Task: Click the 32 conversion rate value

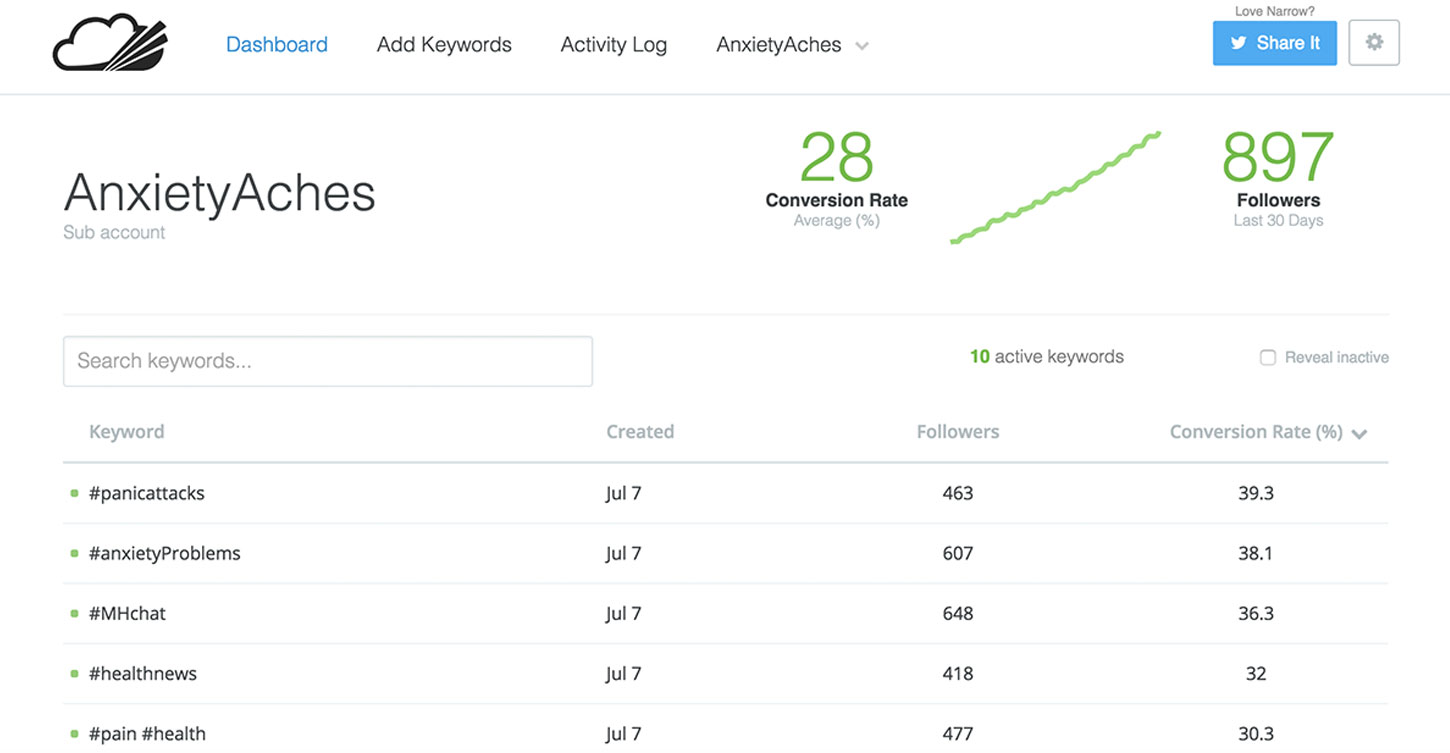Action: coord(1256,674)
